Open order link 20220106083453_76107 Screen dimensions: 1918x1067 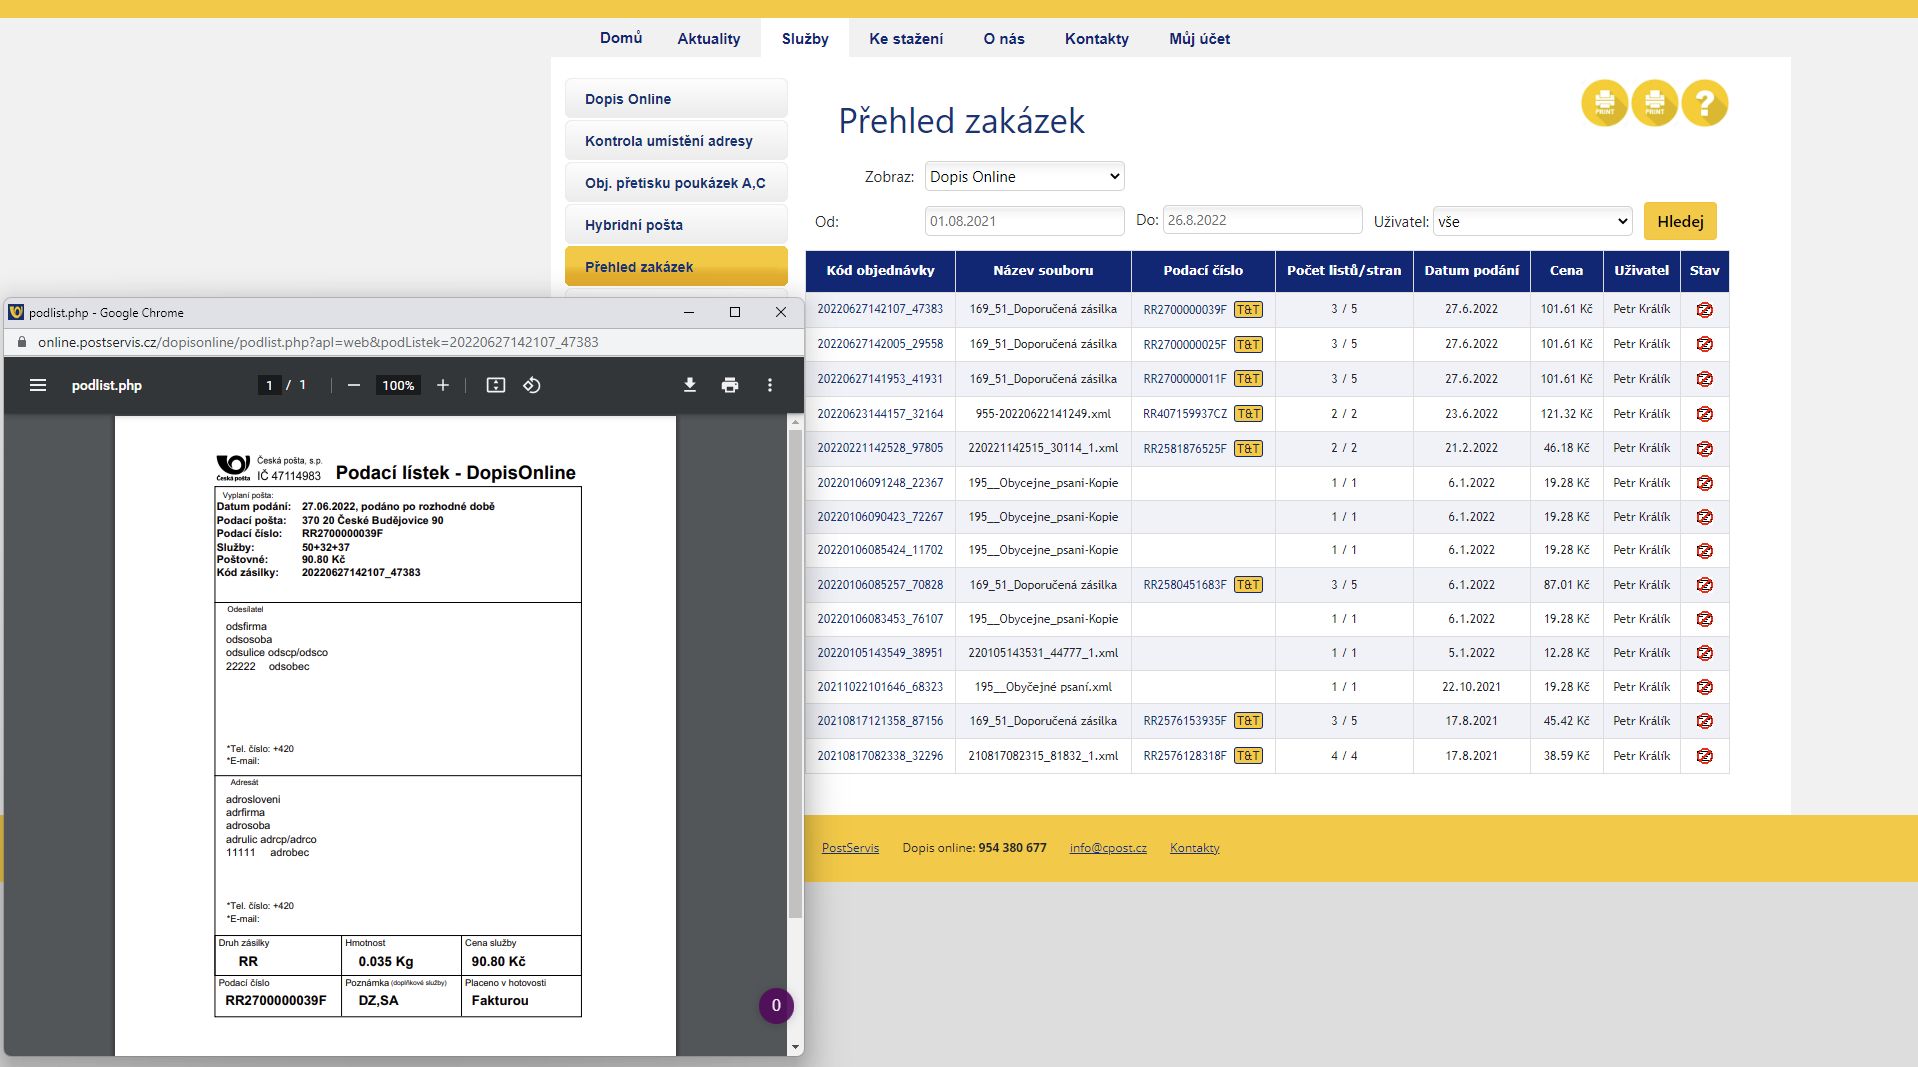(880, 619)
